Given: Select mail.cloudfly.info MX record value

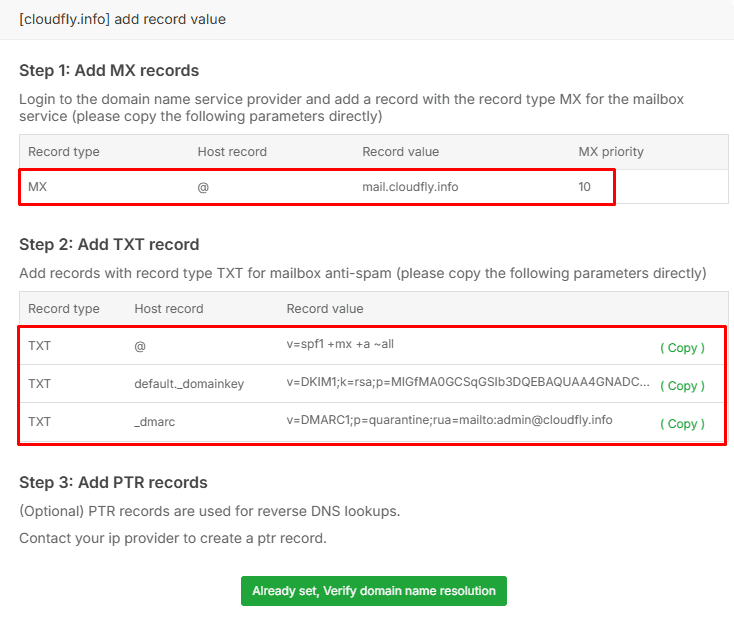Looking at the screenshot, I should (410, 187).
